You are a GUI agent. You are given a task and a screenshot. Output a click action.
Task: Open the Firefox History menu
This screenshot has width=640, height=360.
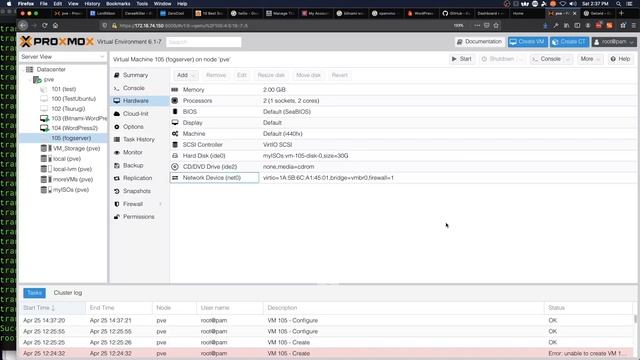point(92,4)
